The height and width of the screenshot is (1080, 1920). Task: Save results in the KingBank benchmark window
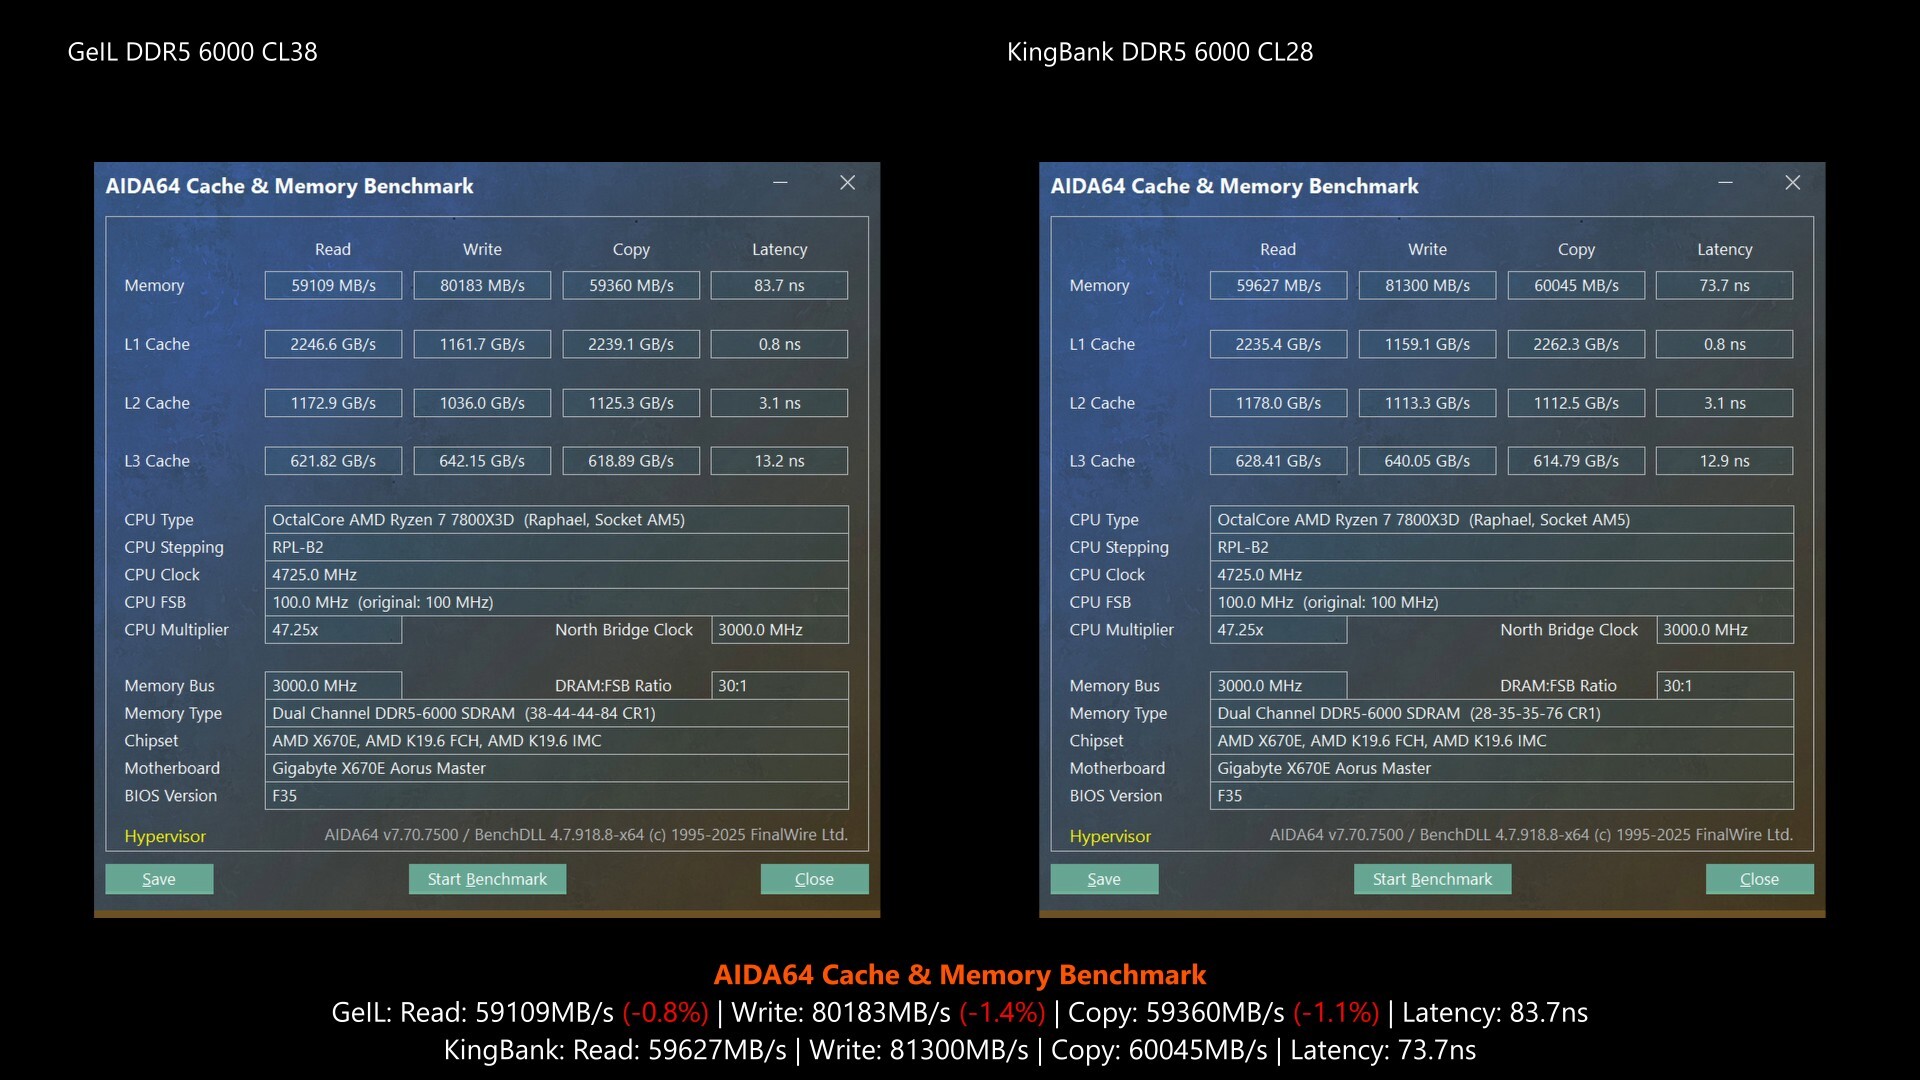1104,879
